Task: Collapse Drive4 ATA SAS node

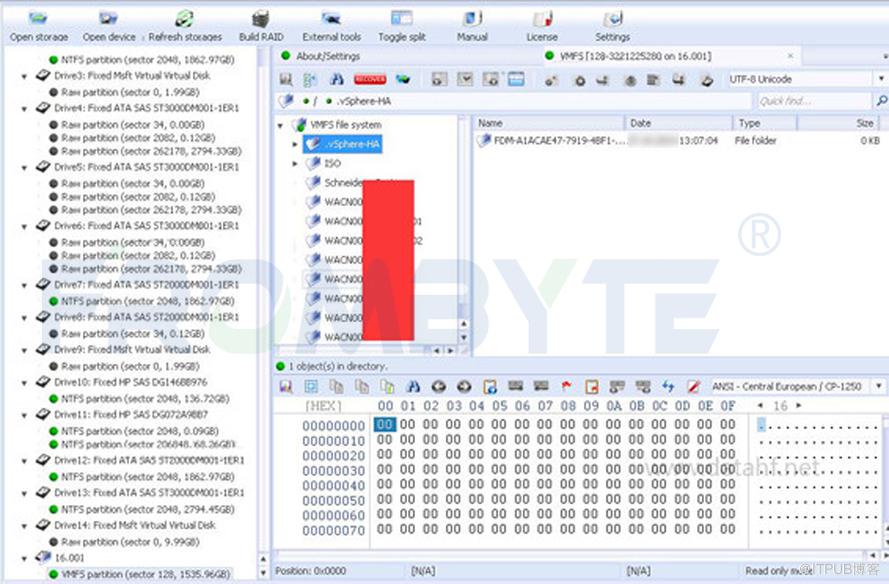Action: tap(24, 109)
